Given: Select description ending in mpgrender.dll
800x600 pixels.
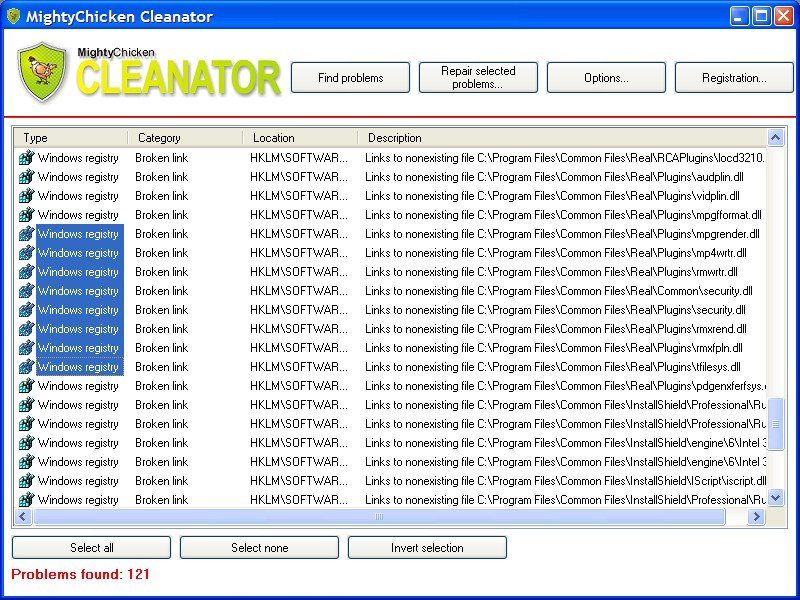Looking at the screenshot, I should tap(562, 234).
